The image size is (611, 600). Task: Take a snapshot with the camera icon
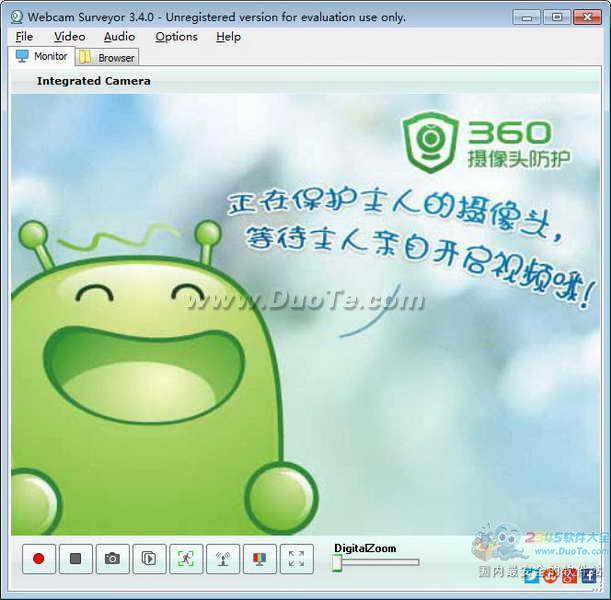coord(112,559)
